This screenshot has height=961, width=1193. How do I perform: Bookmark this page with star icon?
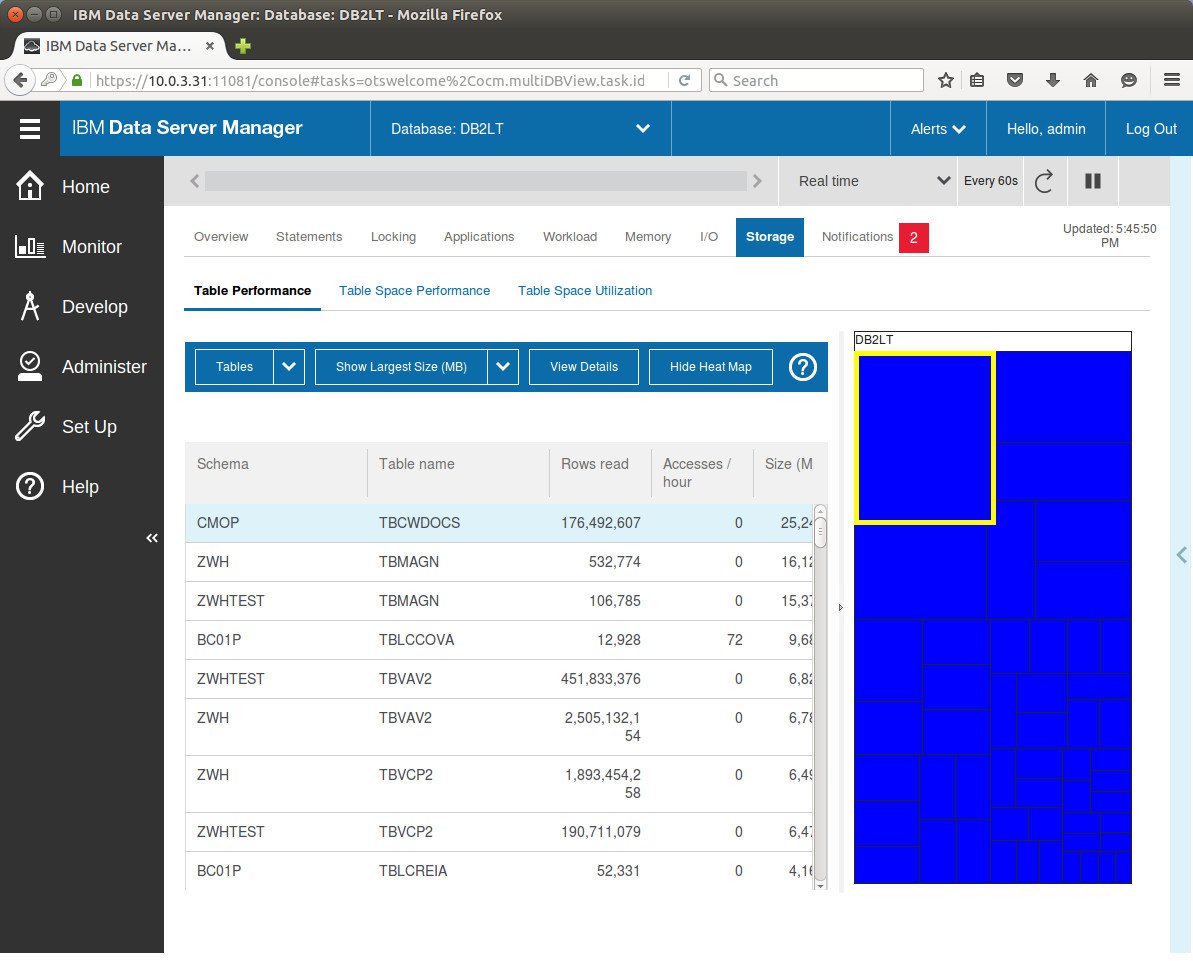coord(946,80)
